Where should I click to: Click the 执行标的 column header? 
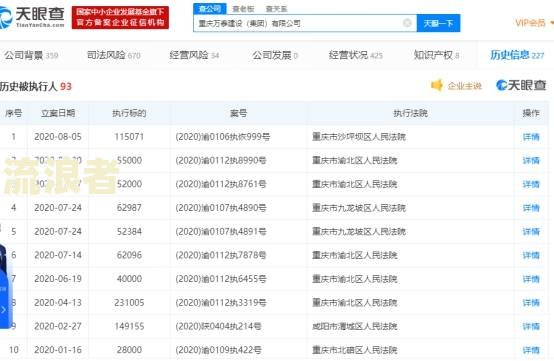pyautogui.click(x=129, y=113)
